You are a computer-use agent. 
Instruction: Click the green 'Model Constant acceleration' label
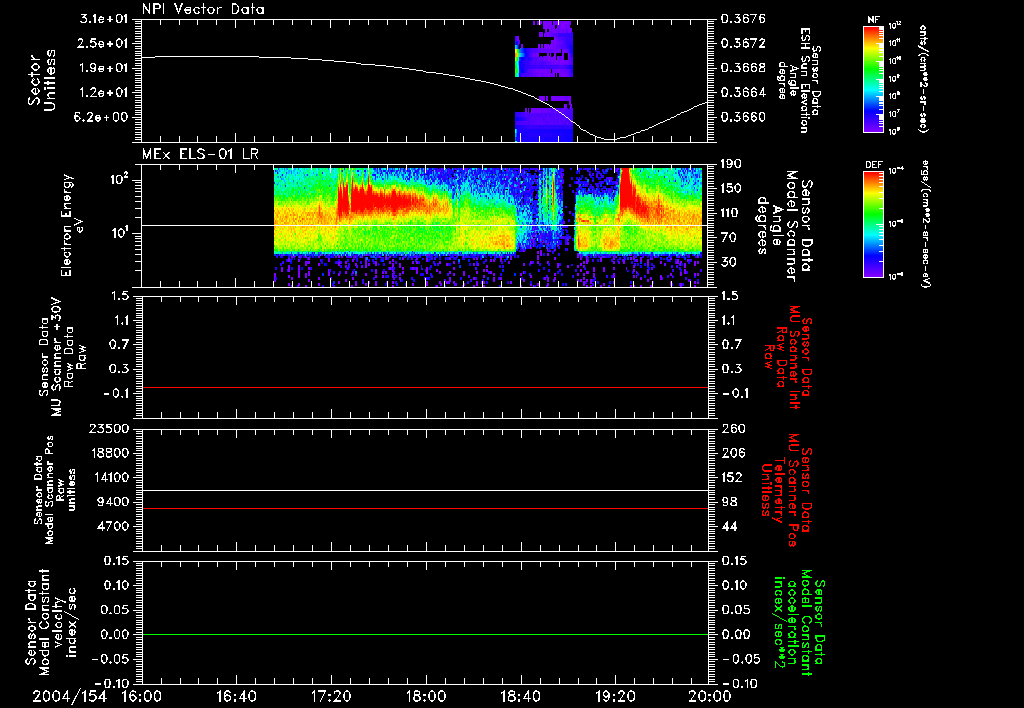(798, 620)
